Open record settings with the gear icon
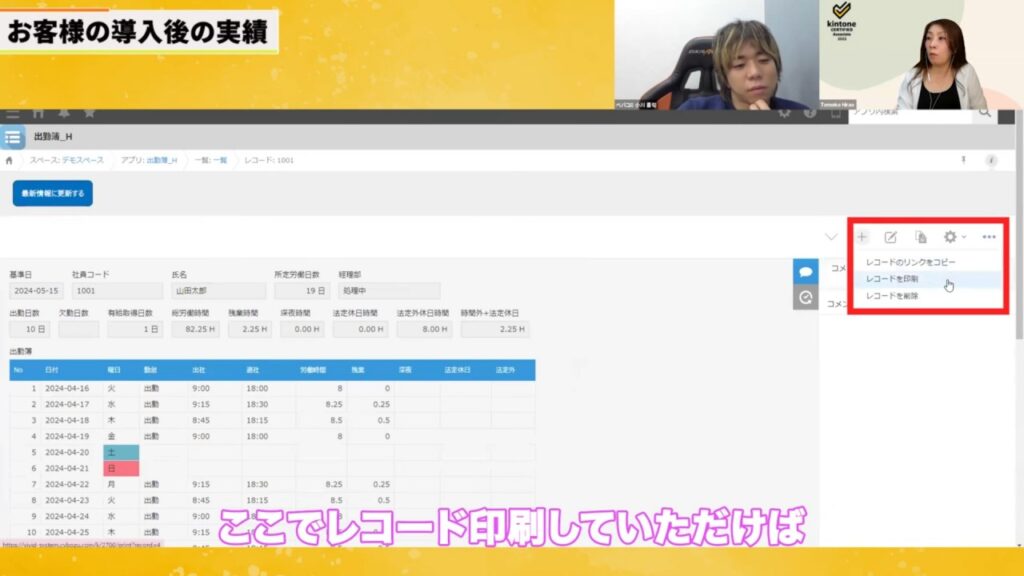Screen dimensions: 1024x576 coord(950,237)
